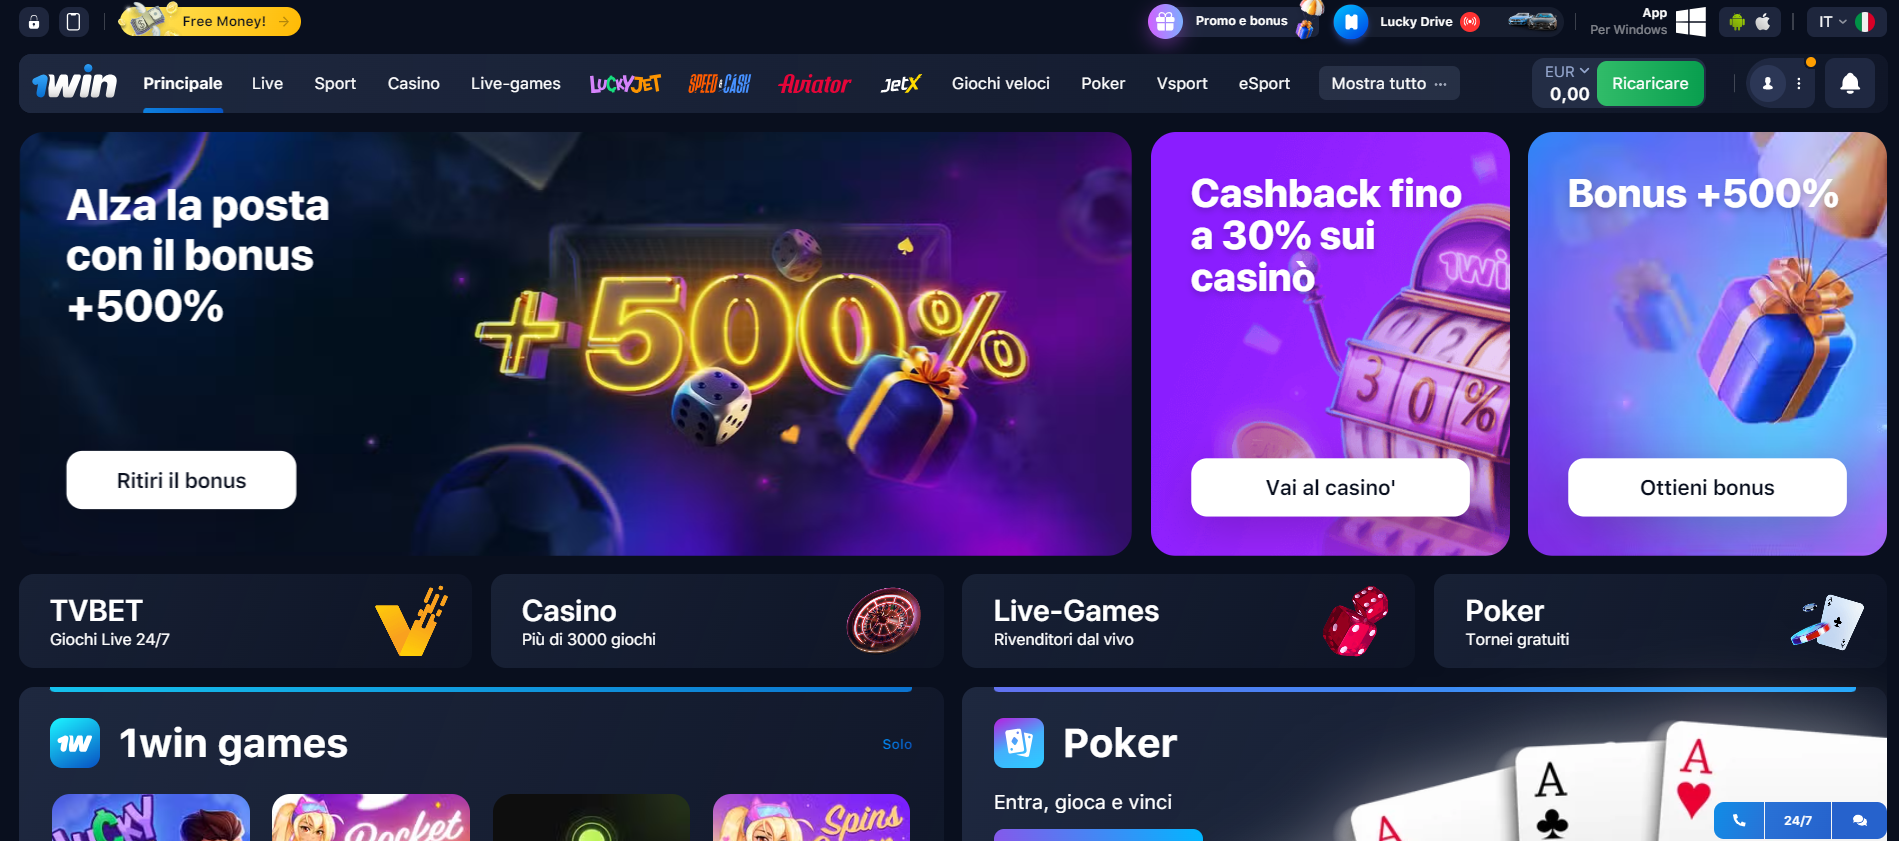1899x841 pixels.
Task: Open the mobile phone version icon
Action: [x=73, y=22]
